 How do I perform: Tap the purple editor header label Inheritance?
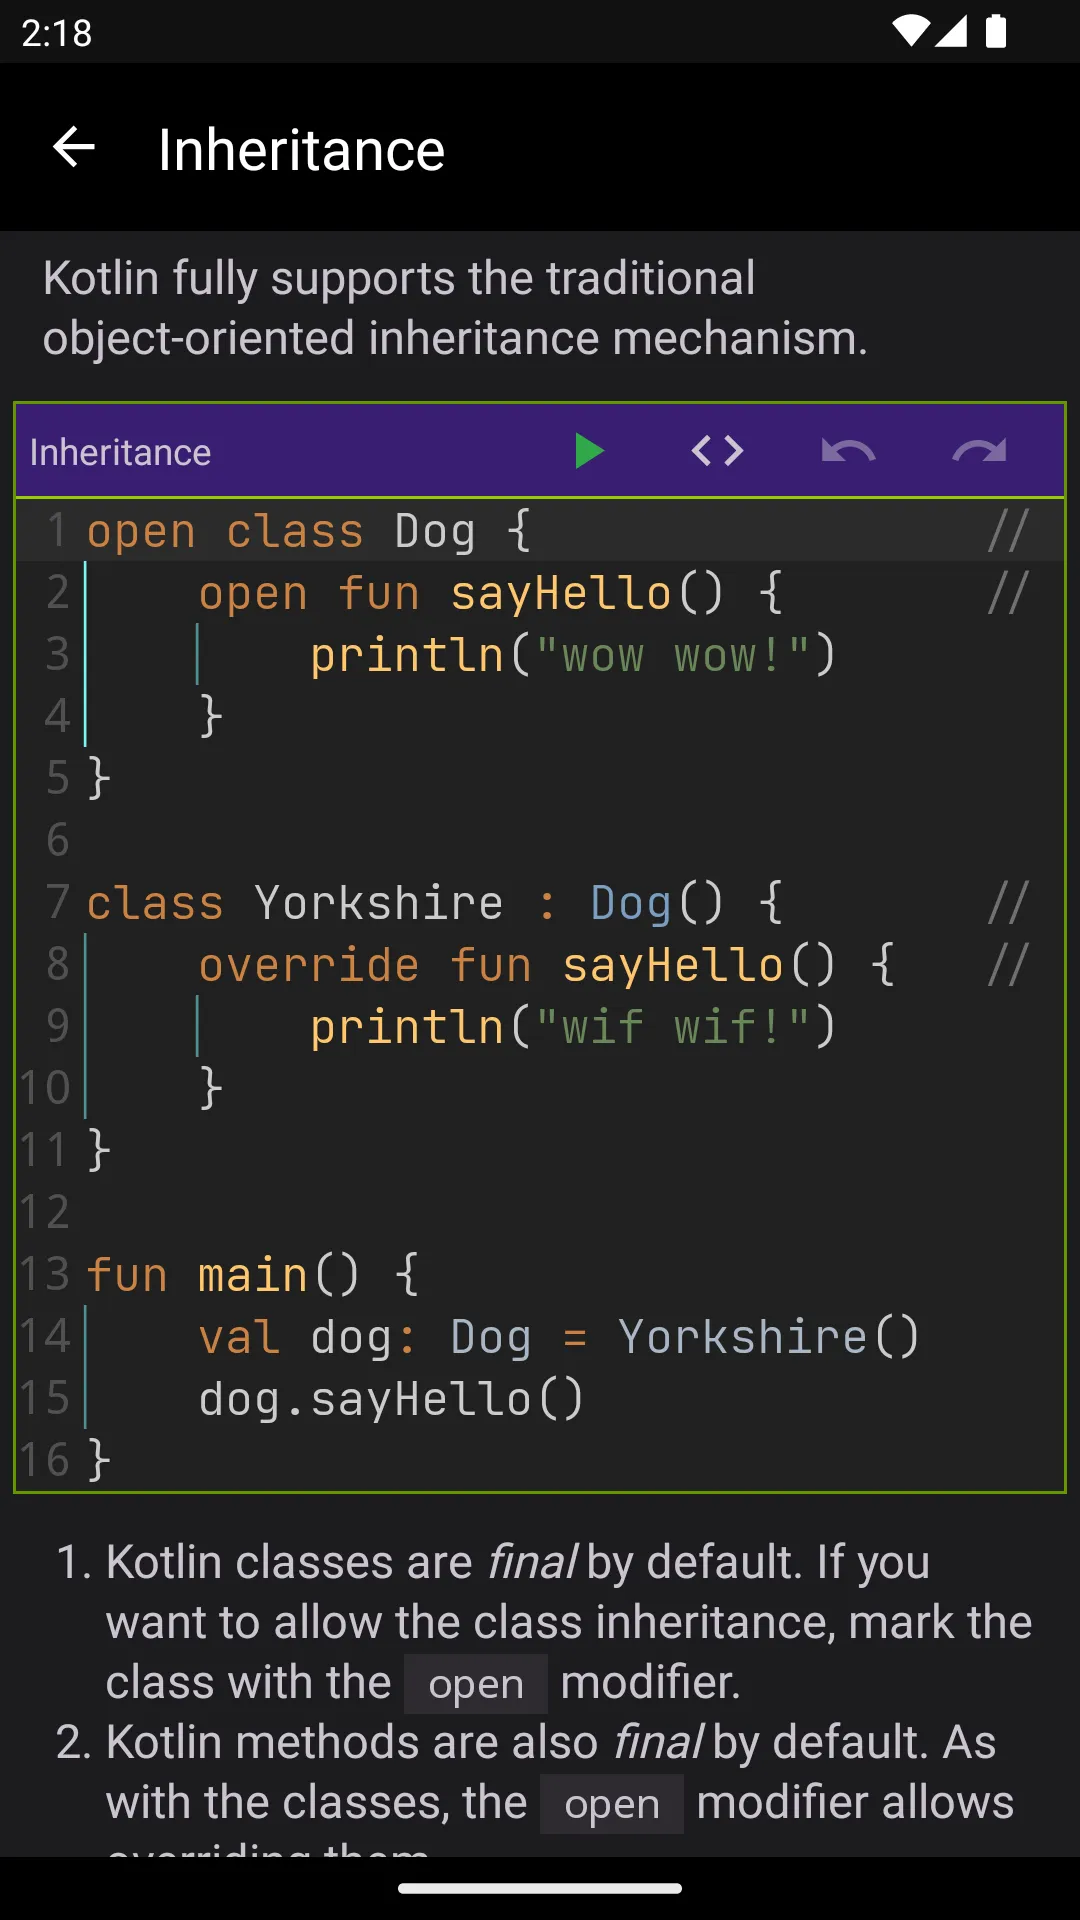tap(120, 453)
